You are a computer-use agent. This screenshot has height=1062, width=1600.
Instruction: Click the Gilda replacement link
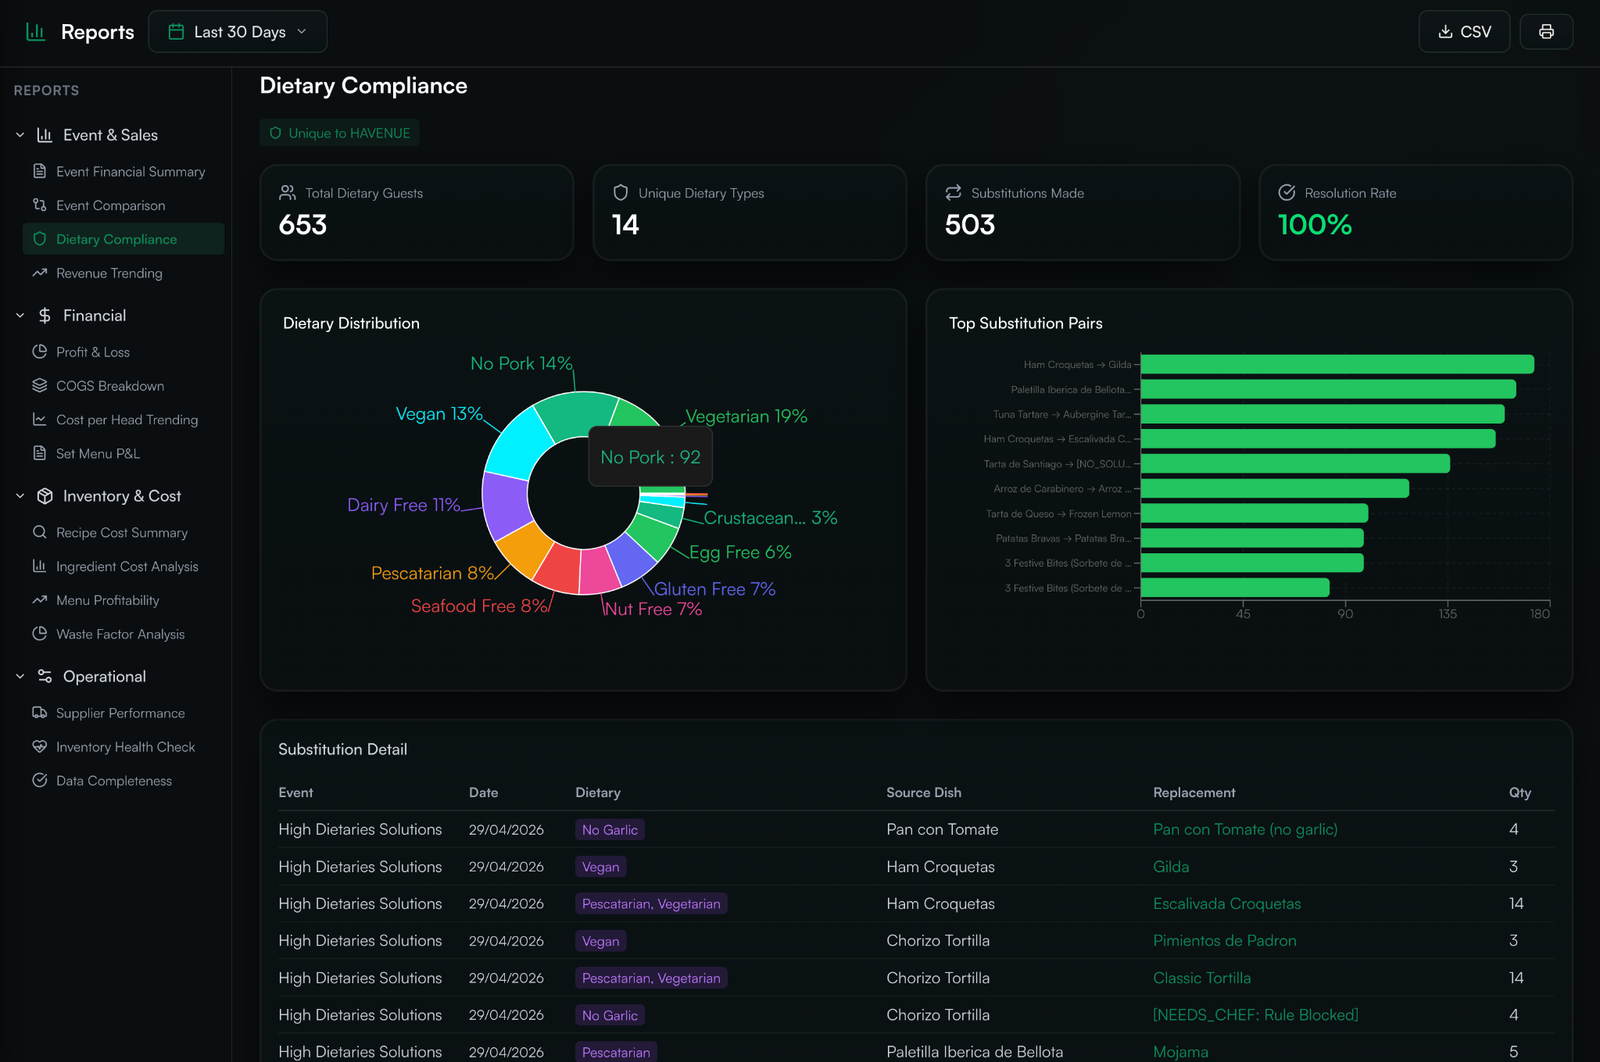click(x=1171, y=867)
